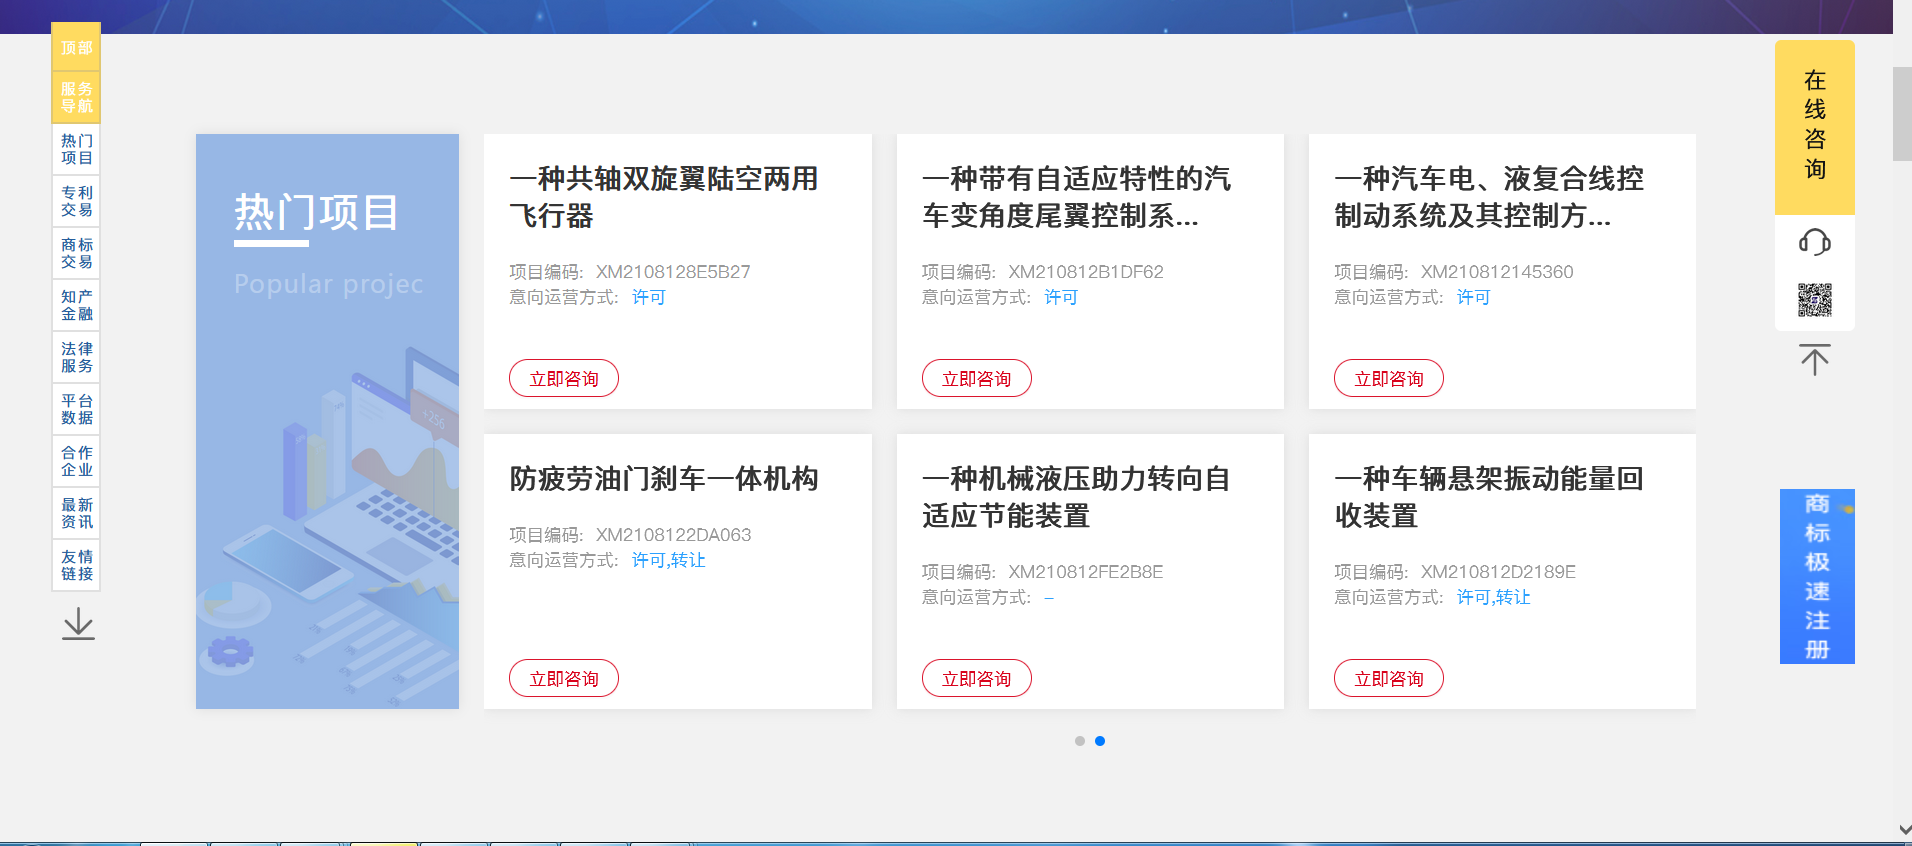Open the 商标极速注册 blue banner
Image resolution: width=1912 pixels, height=846 pixels.
(x=1816, y=576)
